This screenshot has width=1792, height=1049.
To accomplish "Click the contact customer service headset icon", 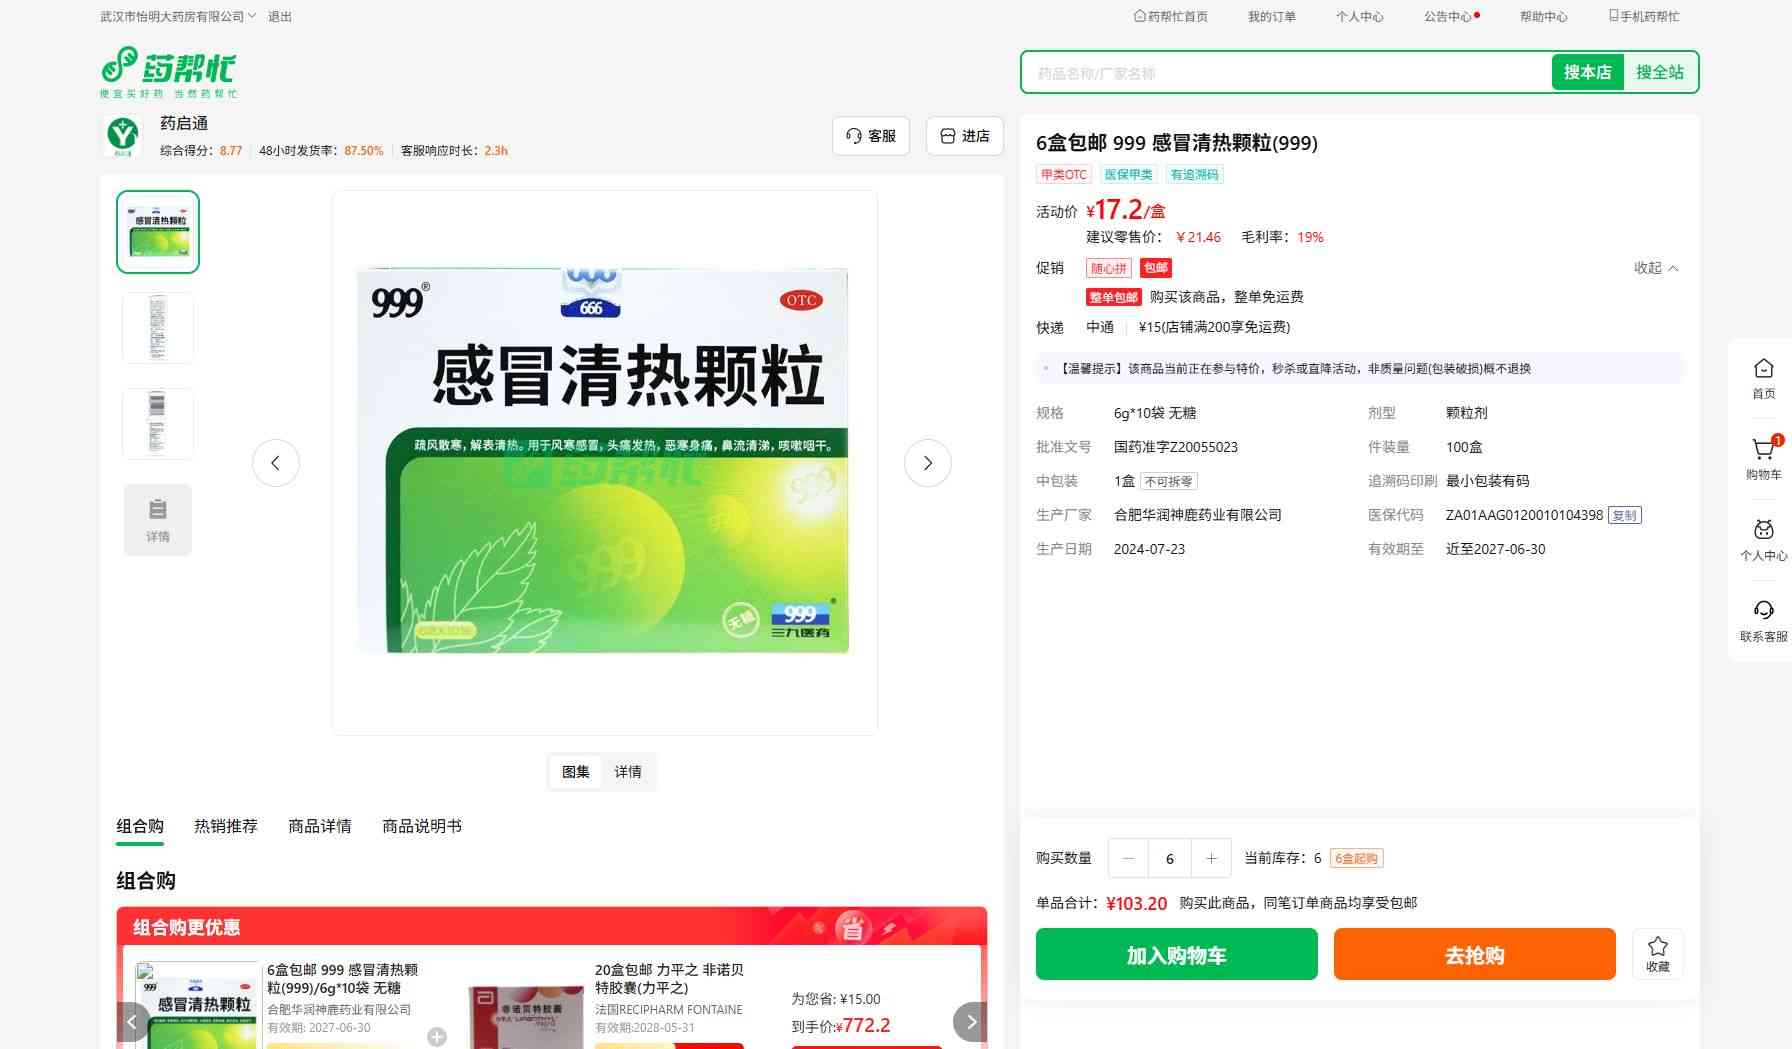I will tap(1763, 612).
